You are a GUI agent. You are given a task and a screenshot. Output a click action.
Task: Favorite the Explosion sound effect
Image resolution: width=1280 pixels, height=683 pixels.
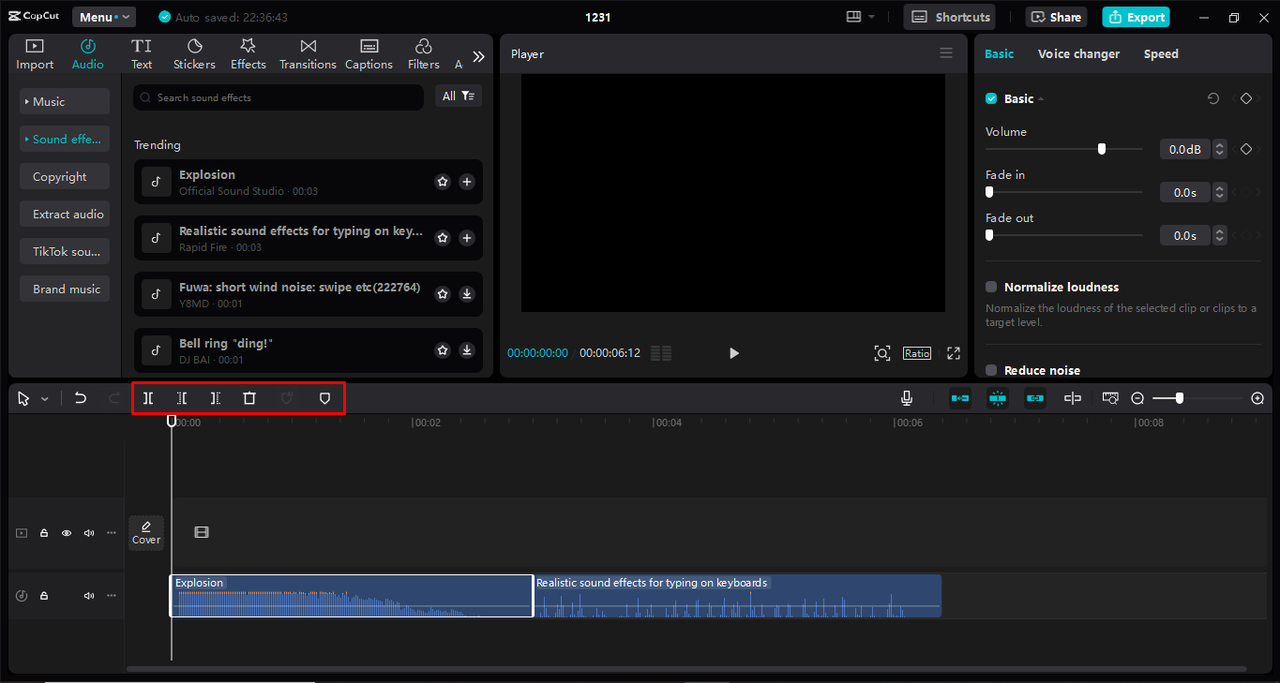pyautogui.click(x=442, y=182)
